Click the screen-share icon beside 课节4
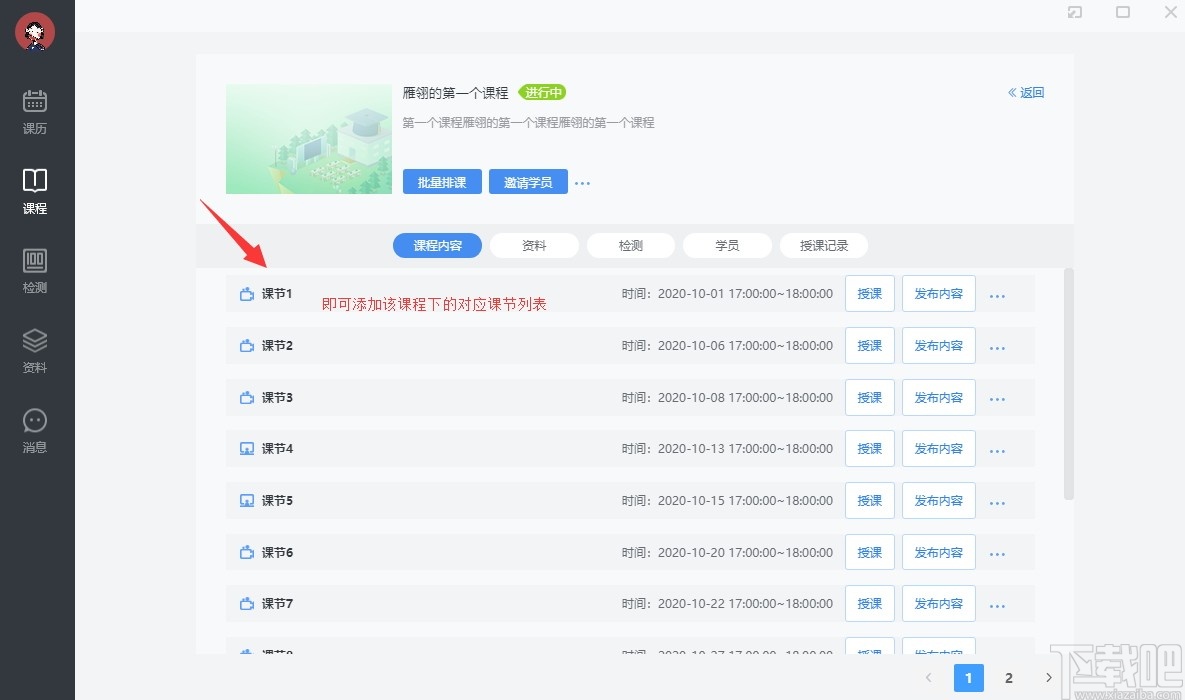 pos(247,448)
